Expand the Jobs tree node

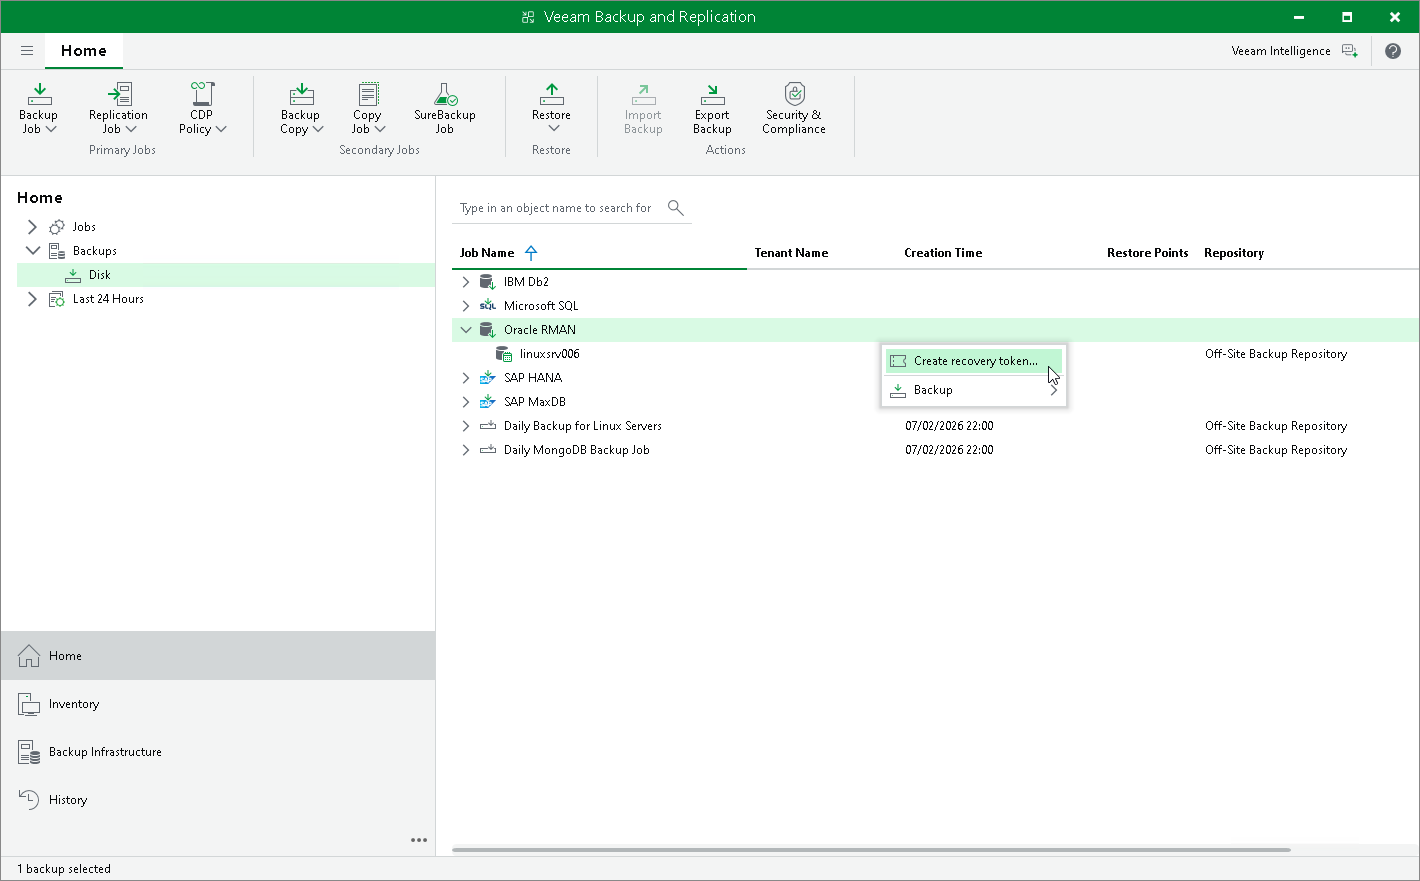pos(32,227)
